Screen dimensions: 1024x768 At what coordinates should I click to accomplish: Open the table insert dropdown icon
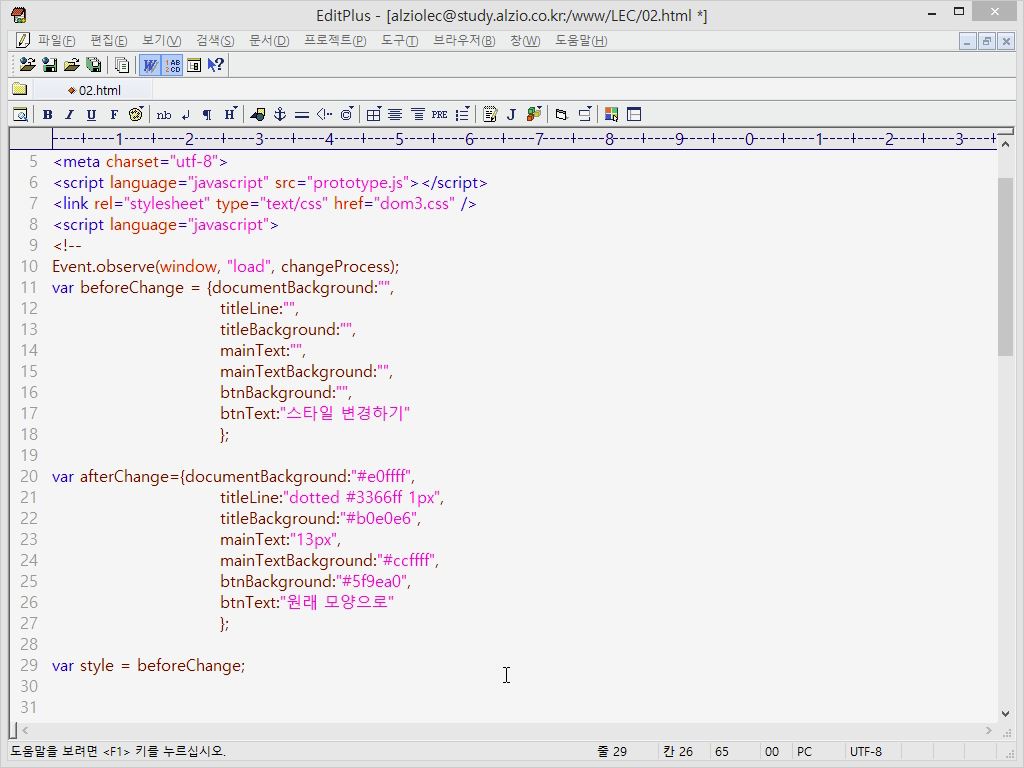coord(374,115)
